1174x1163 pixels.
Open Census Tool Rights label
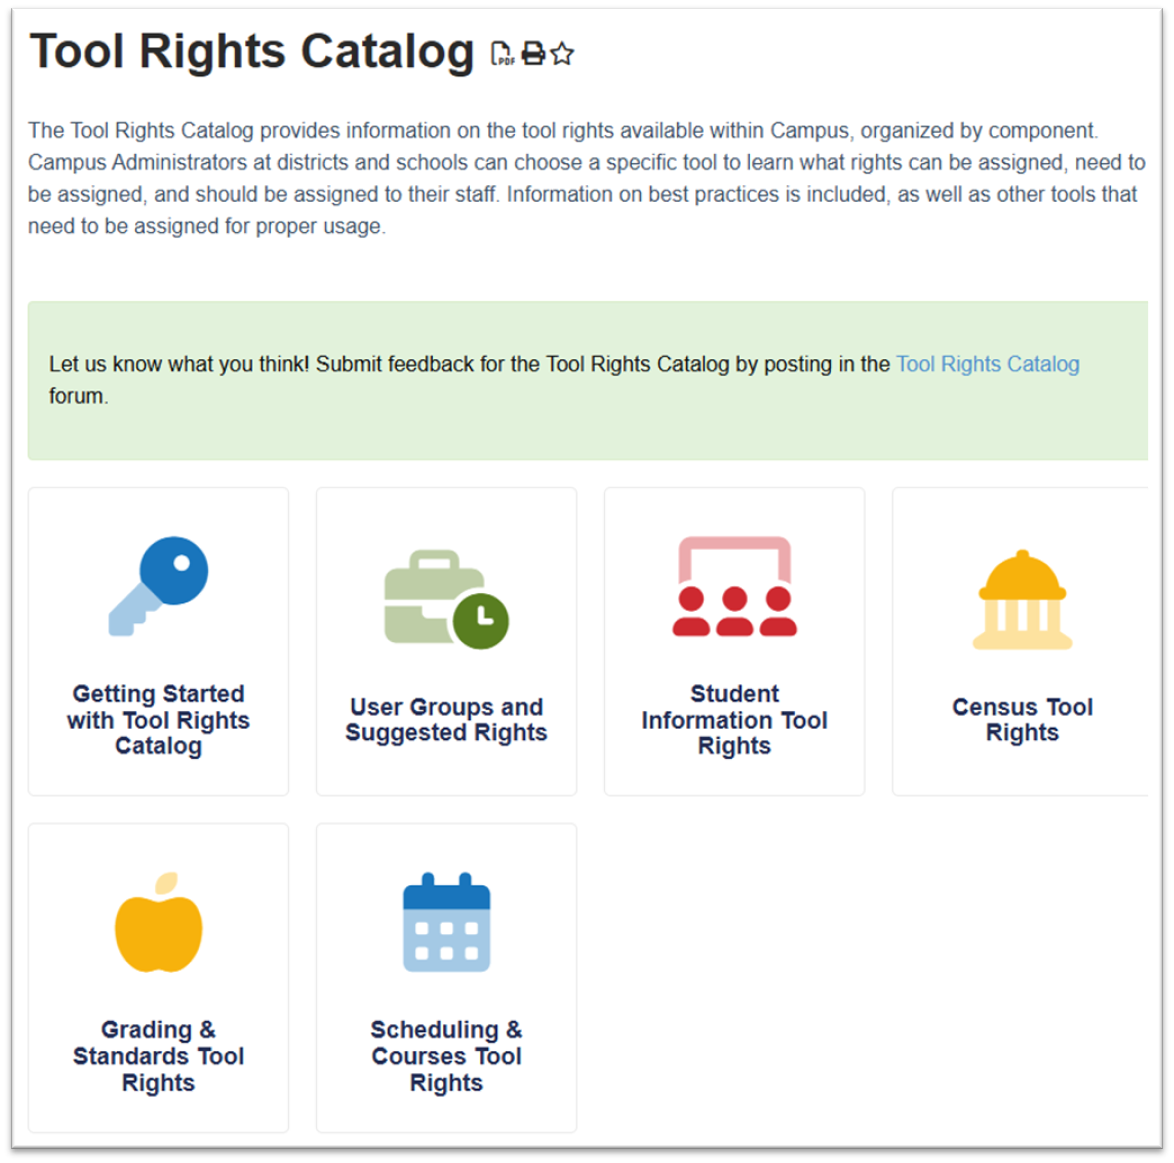click(x=1022, y=720)
